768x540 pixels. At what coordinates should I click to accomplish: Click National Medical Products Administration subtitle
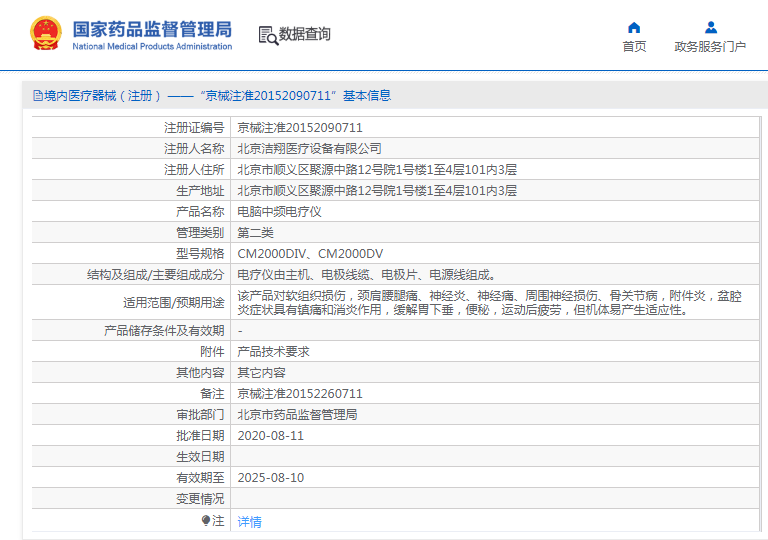pos(152,47)
